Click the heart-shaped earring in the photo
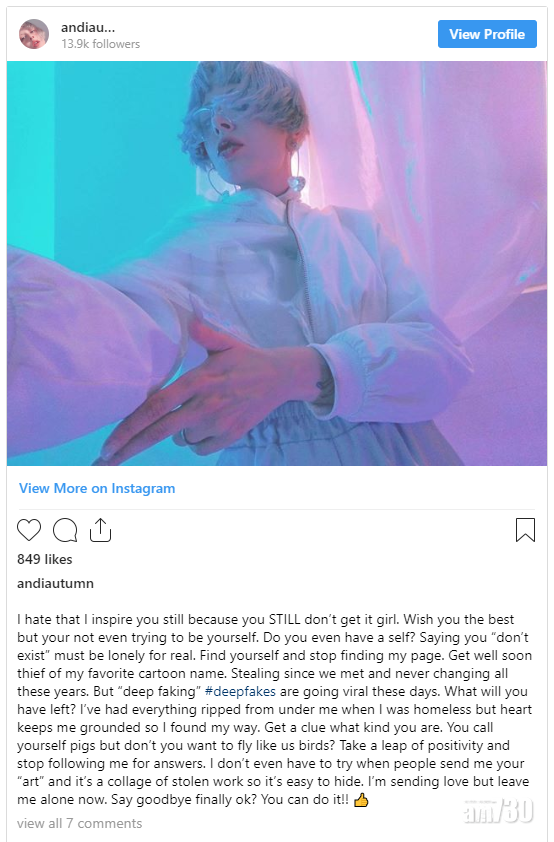 (x=296, y=183)
